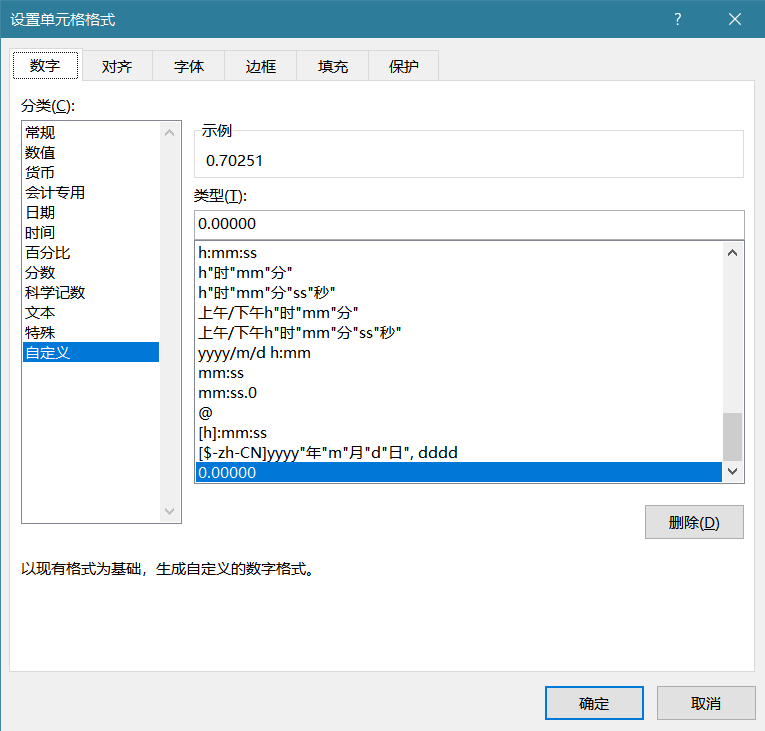Choose 货币 in category list
Image resolution: width=765 pixels, height=731 pixels.
(91, 172)
